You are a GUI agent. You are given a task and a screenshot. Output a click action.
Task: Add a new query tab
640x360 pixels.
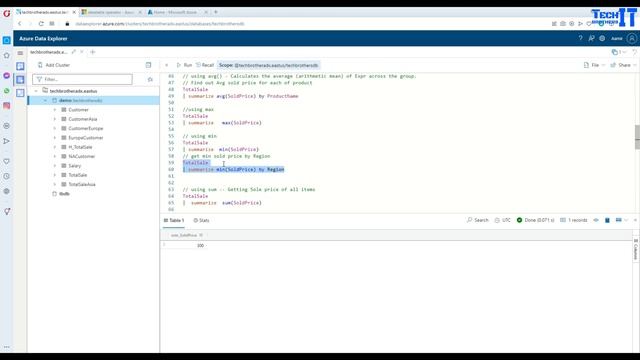coord(93,52)
